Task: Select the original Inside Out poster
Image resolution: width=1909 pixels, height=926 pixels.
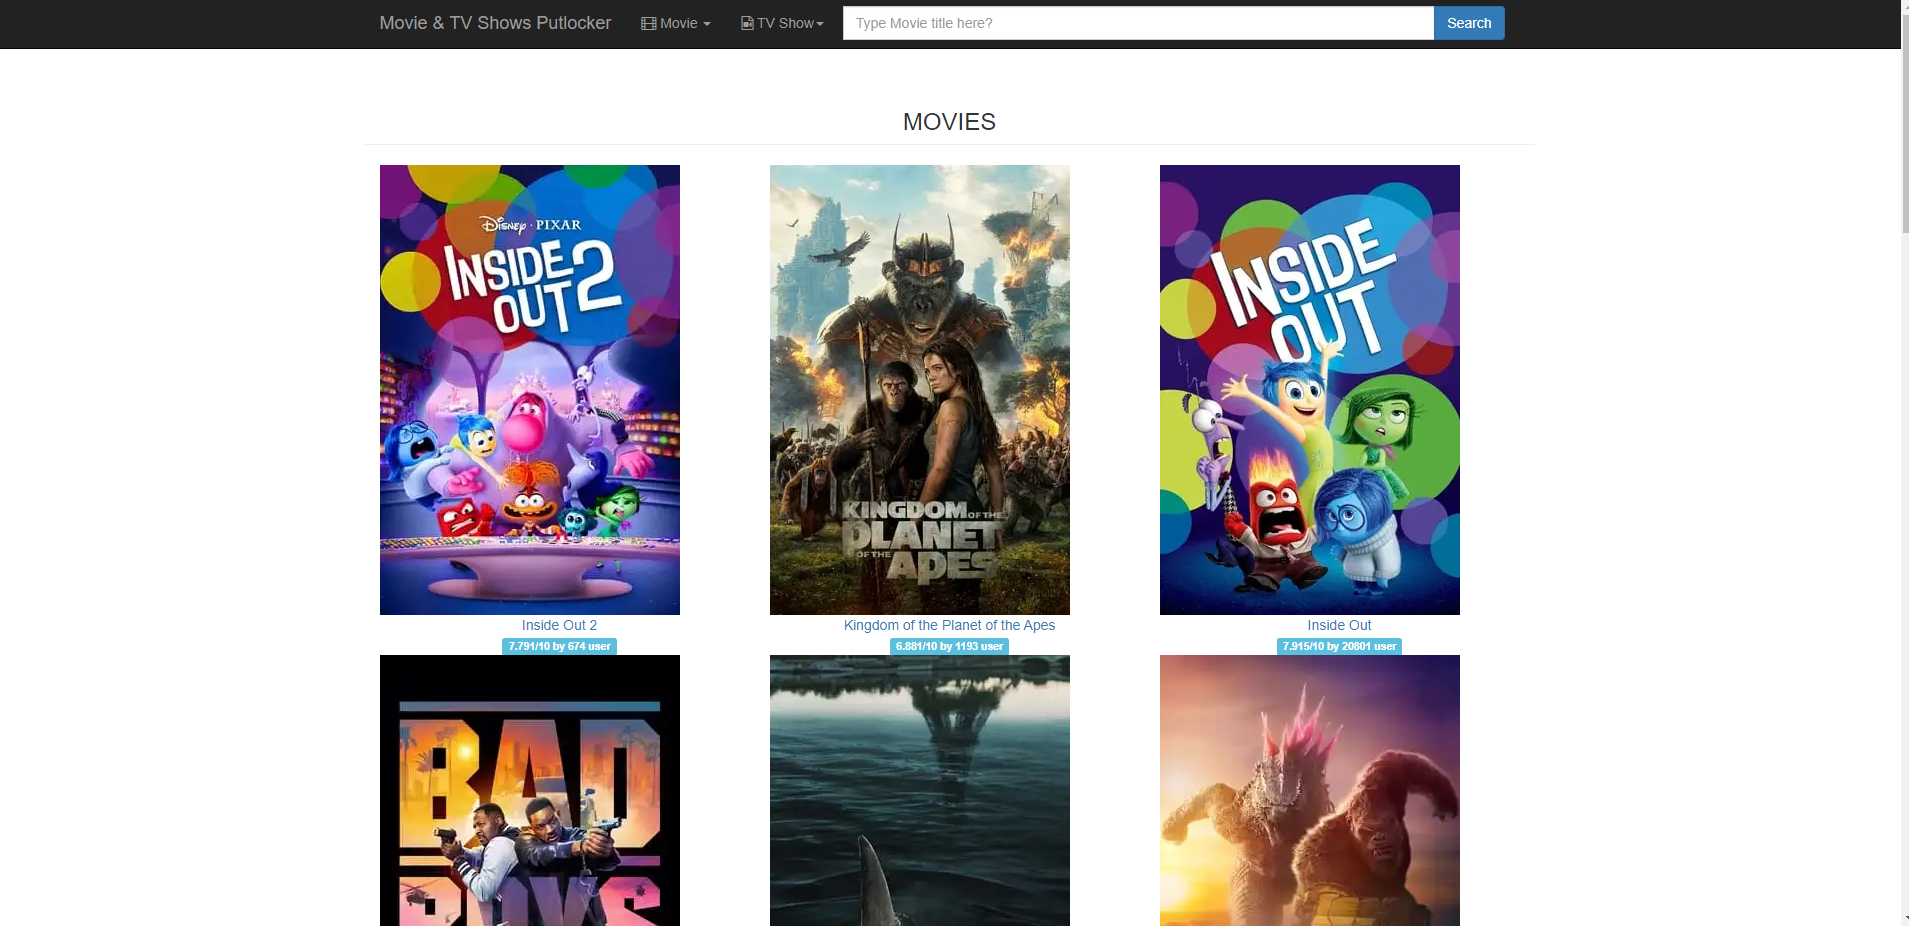Action: click(x=1310, y=389)
